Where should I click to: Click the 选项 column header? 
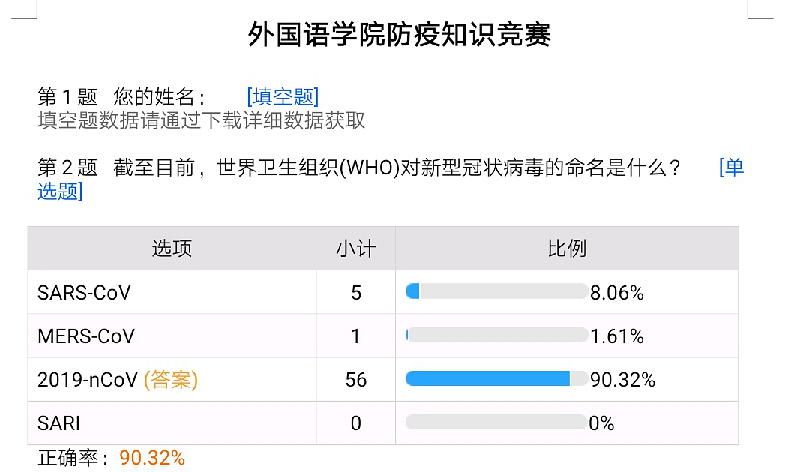tap(171, 248)
